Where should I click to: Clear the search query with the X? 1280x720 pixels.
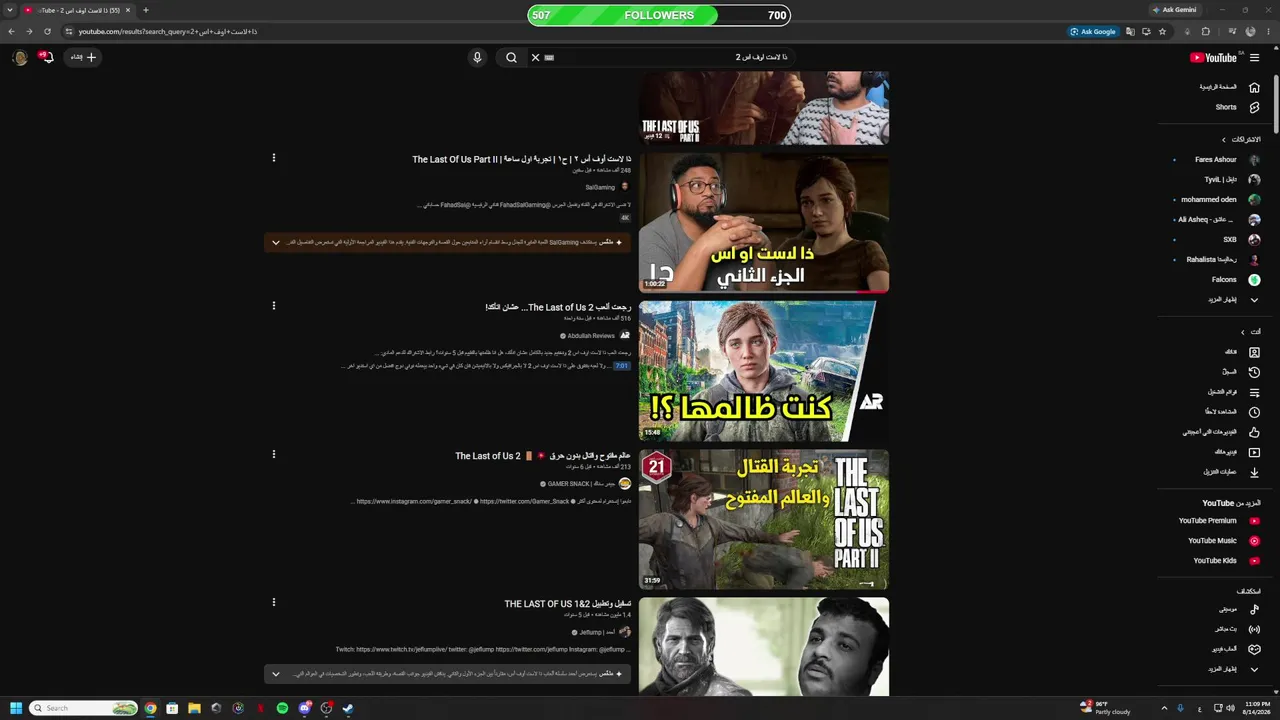tap(535, 58)
